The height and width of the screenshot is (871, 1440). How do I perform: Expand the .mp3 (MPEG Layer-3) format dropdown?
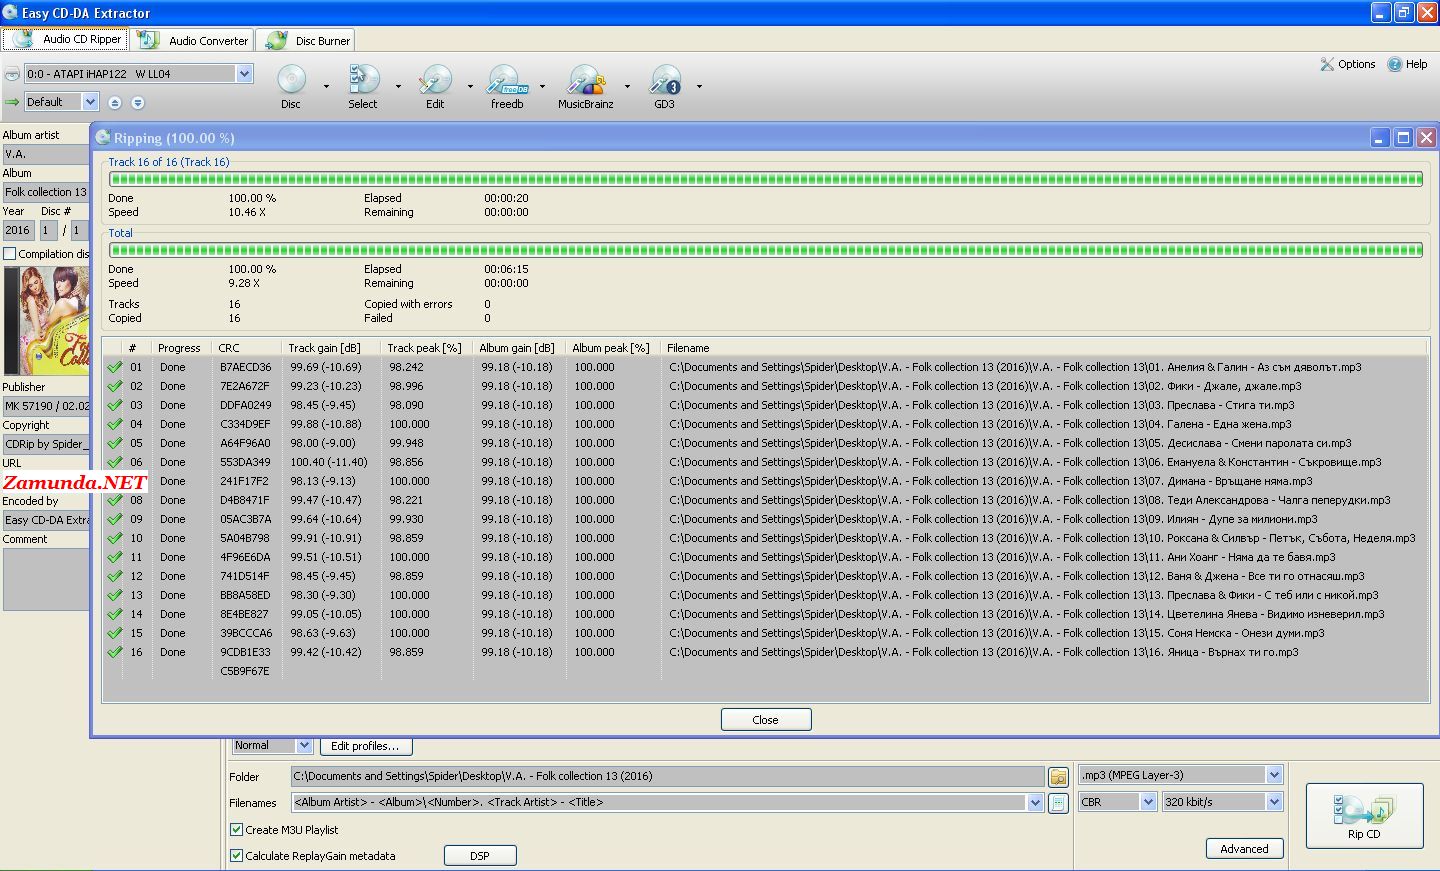pos(1274,775)
